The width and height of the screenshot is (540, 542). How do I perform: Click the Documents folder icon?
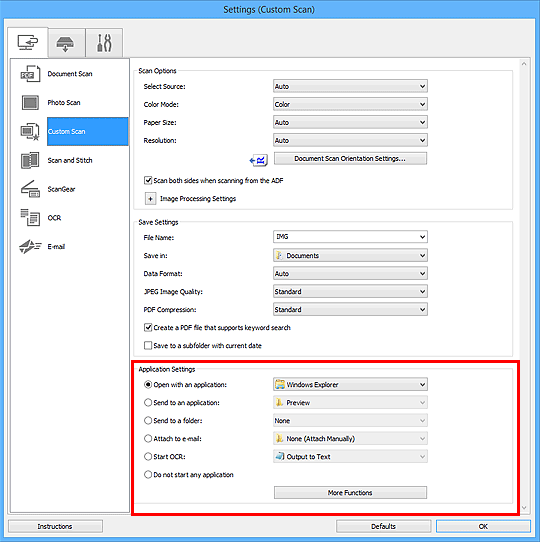coord(279,255)
